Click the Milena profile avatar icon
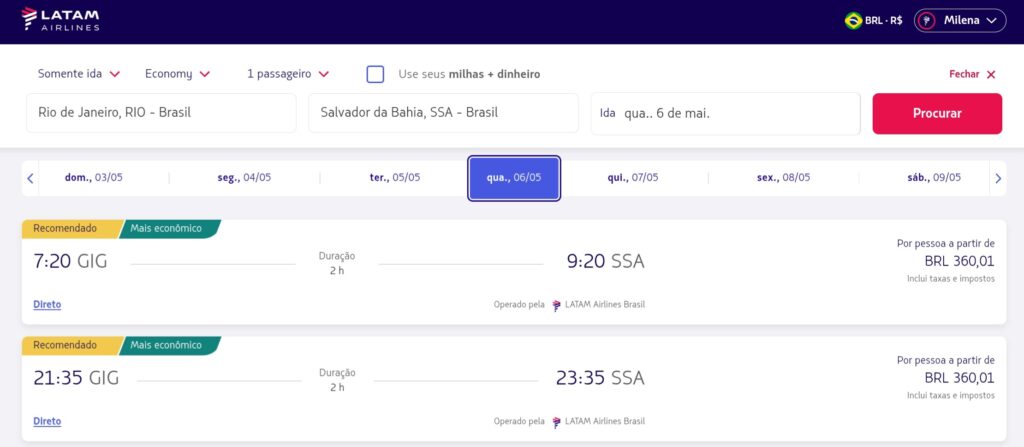This screenshot has width=1024, height=447. 927,20
